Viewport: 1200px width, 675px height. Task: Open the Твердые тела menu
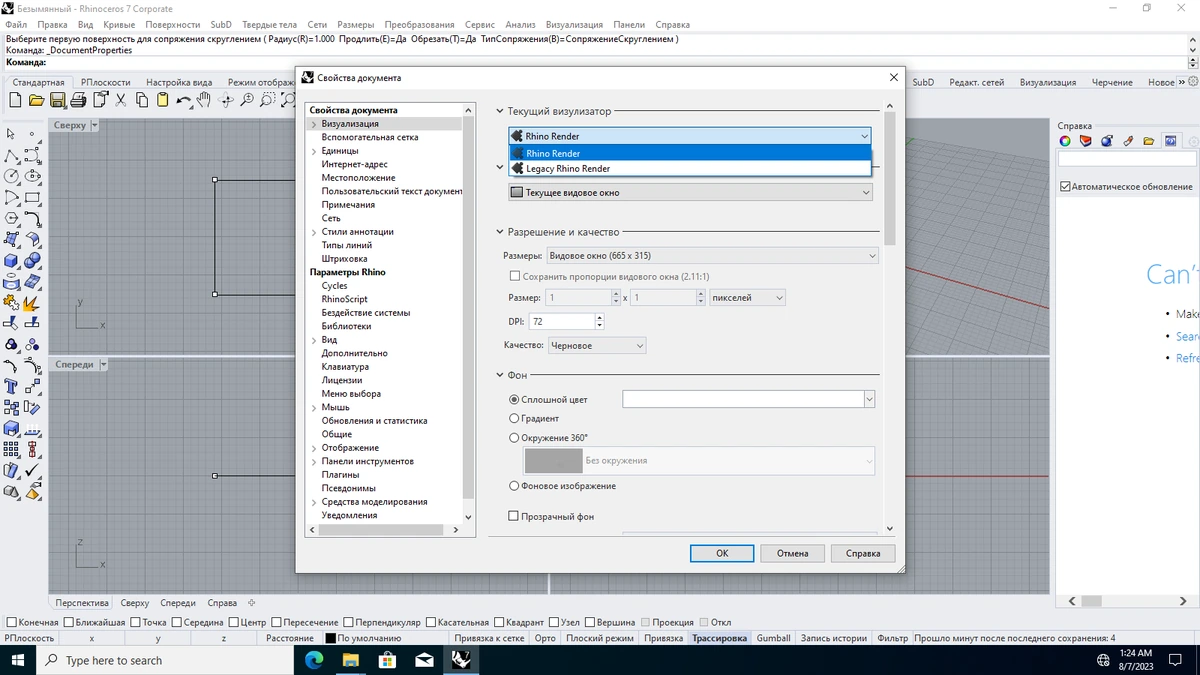point(268,24)
